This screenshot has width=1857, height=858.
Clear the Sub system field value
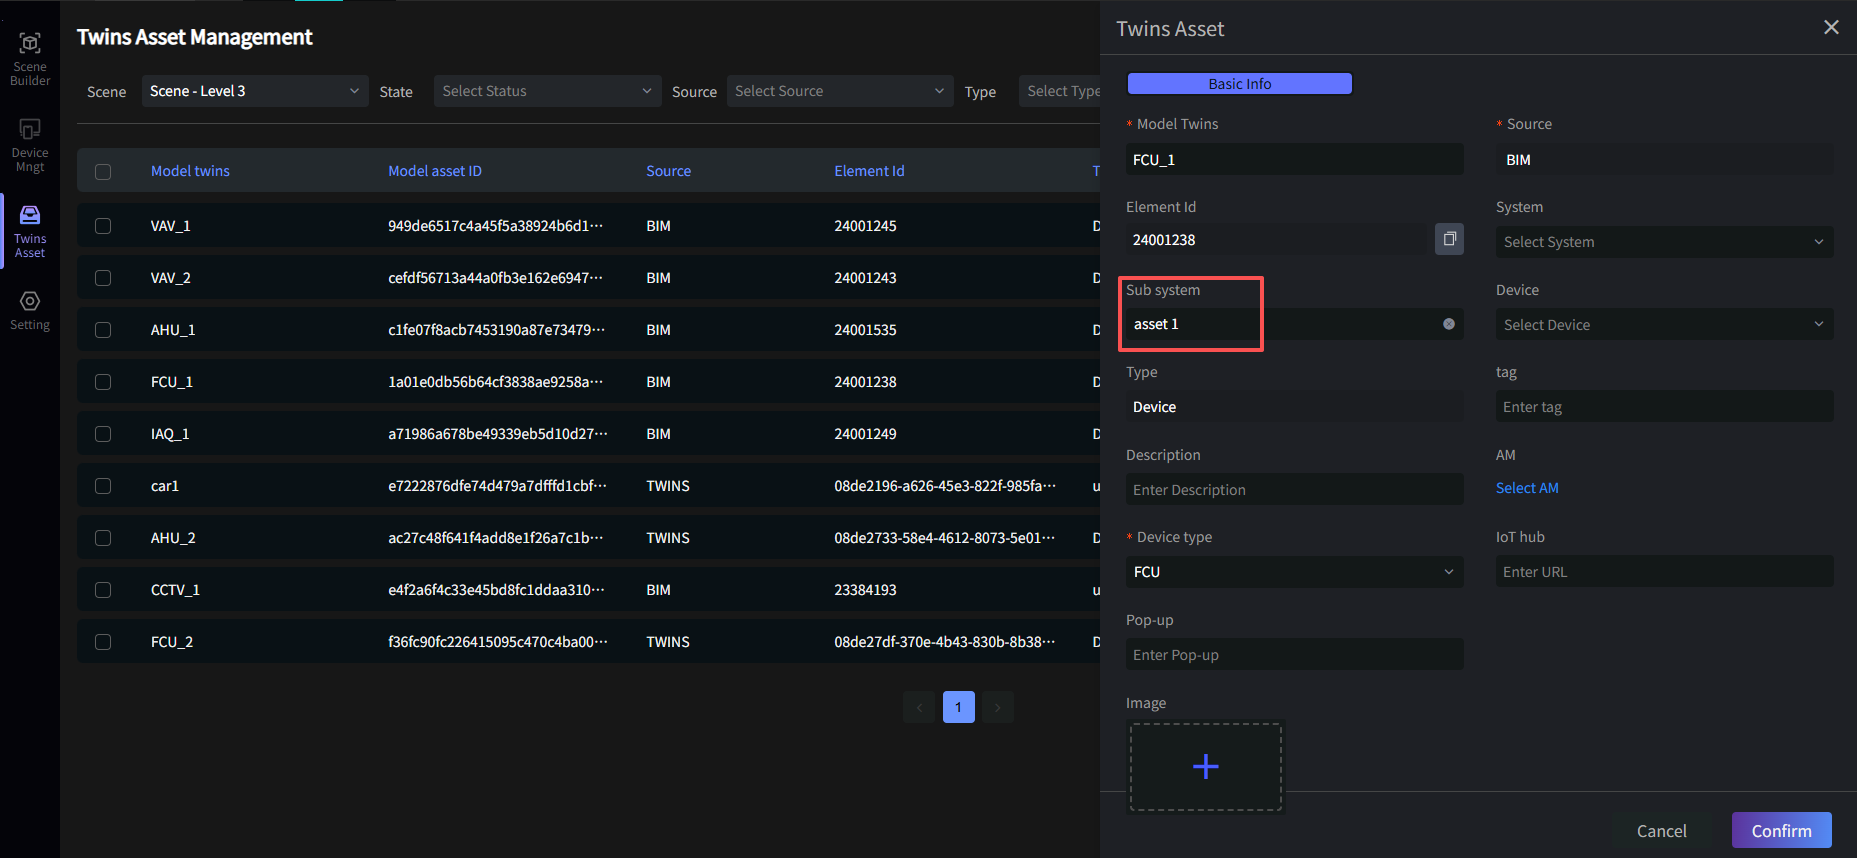coord(1448,324)
